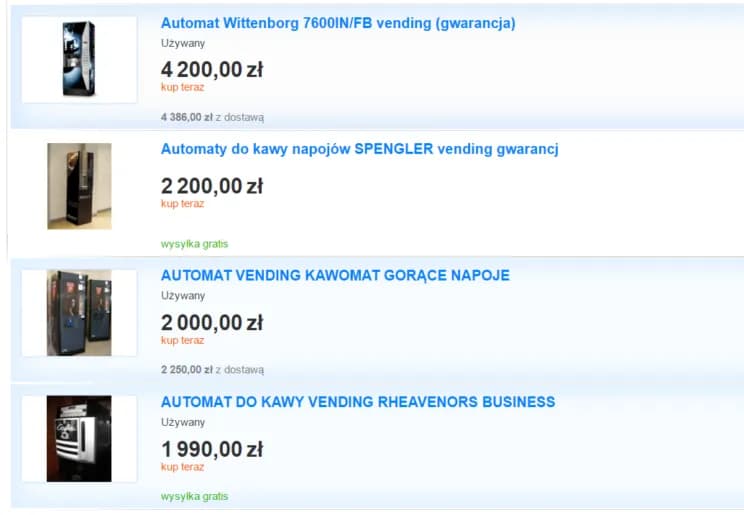Click the 2 250,00 zł z dostawą text

[x=212, y=369]
